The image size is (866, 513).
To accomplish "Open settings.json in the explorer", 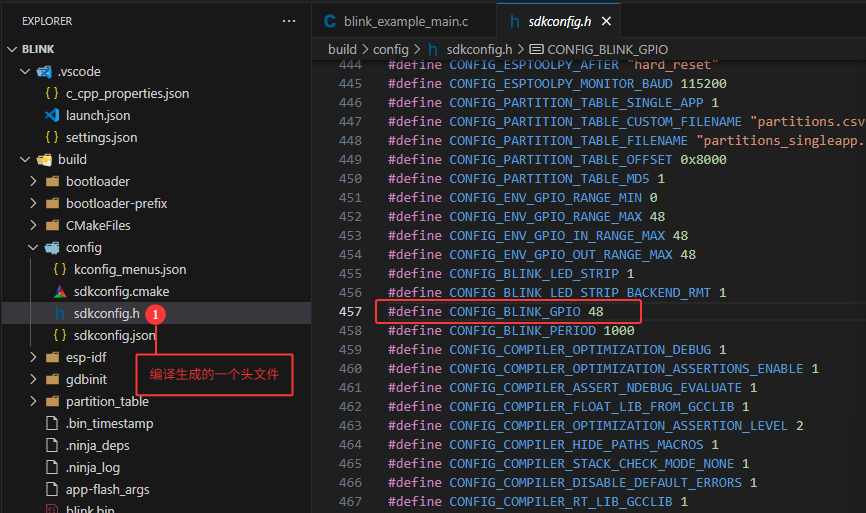I will coord(102,138).
